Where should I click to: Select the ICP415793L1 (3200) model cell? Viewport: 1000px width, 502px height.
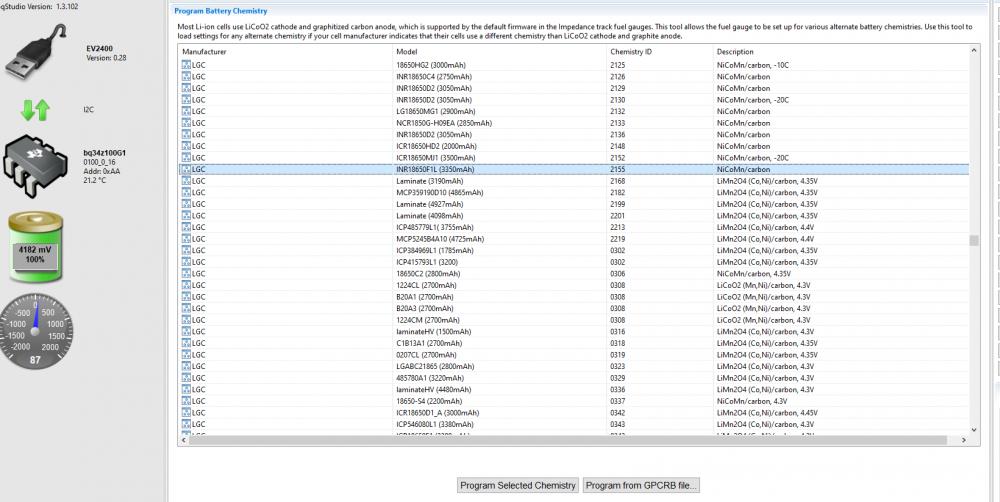pyautogui.click(x=427, y=262)
